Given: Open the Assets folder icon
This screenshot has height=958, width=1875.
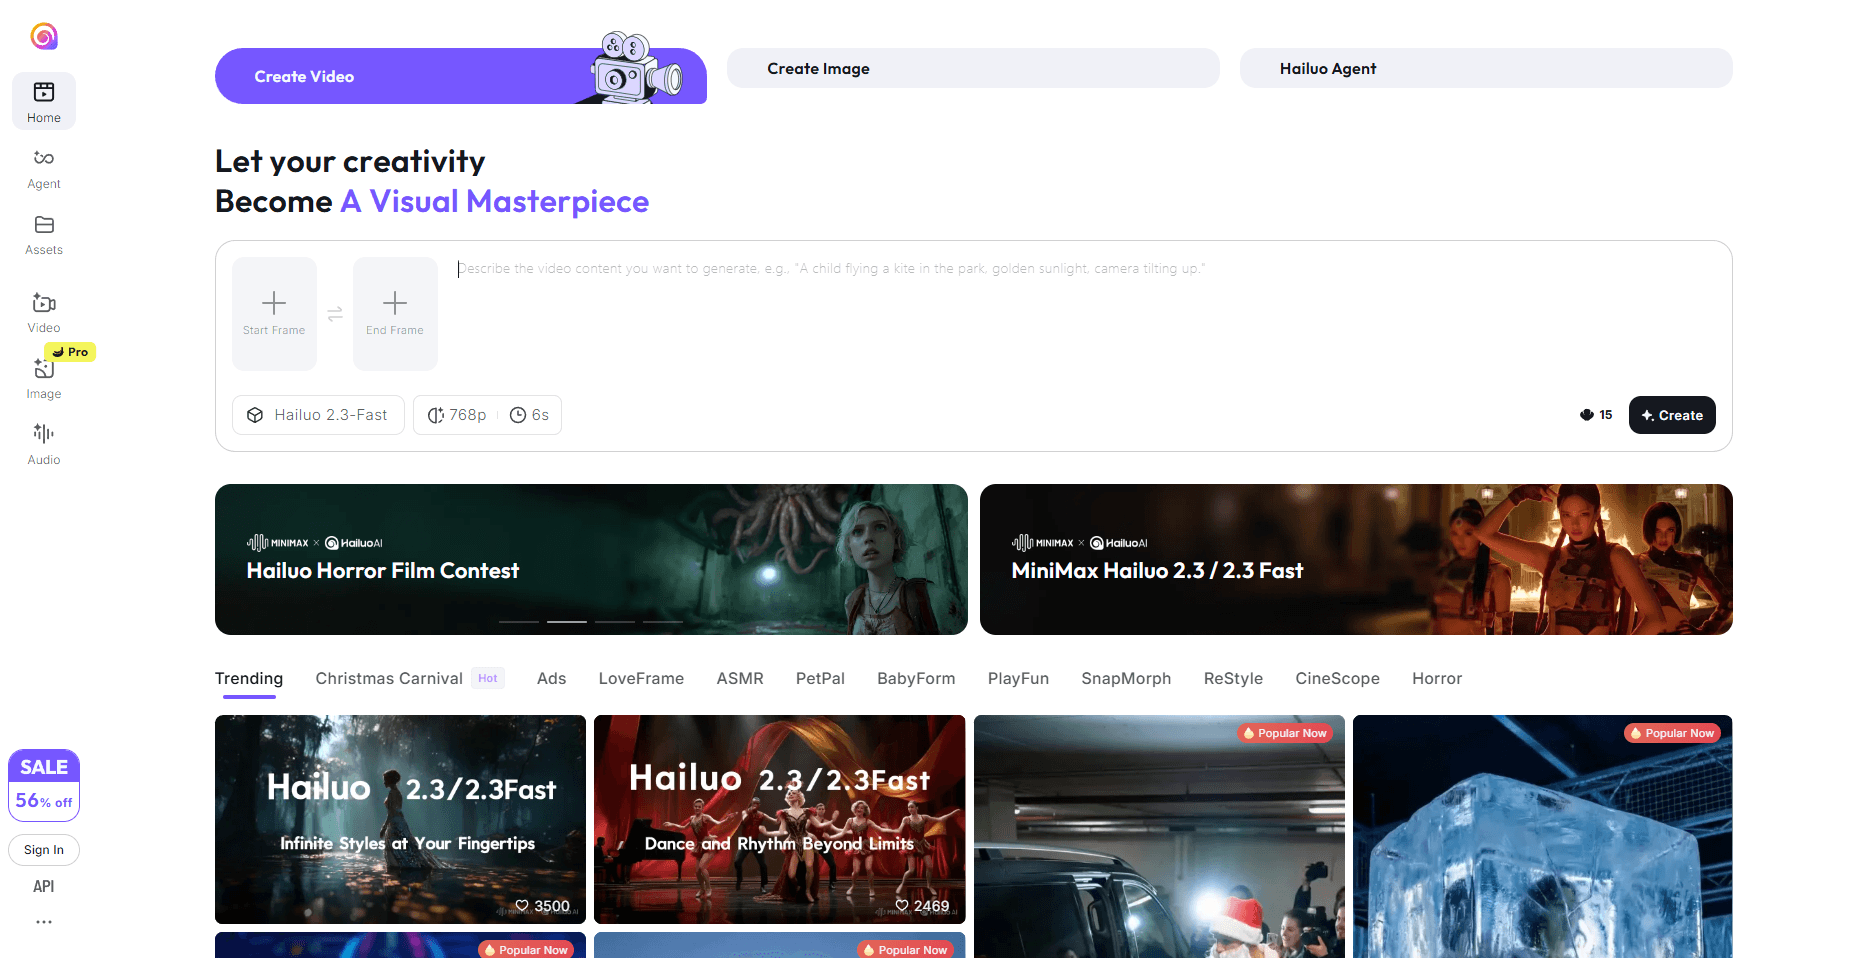Looking at the screenshot, I should 44,224.
